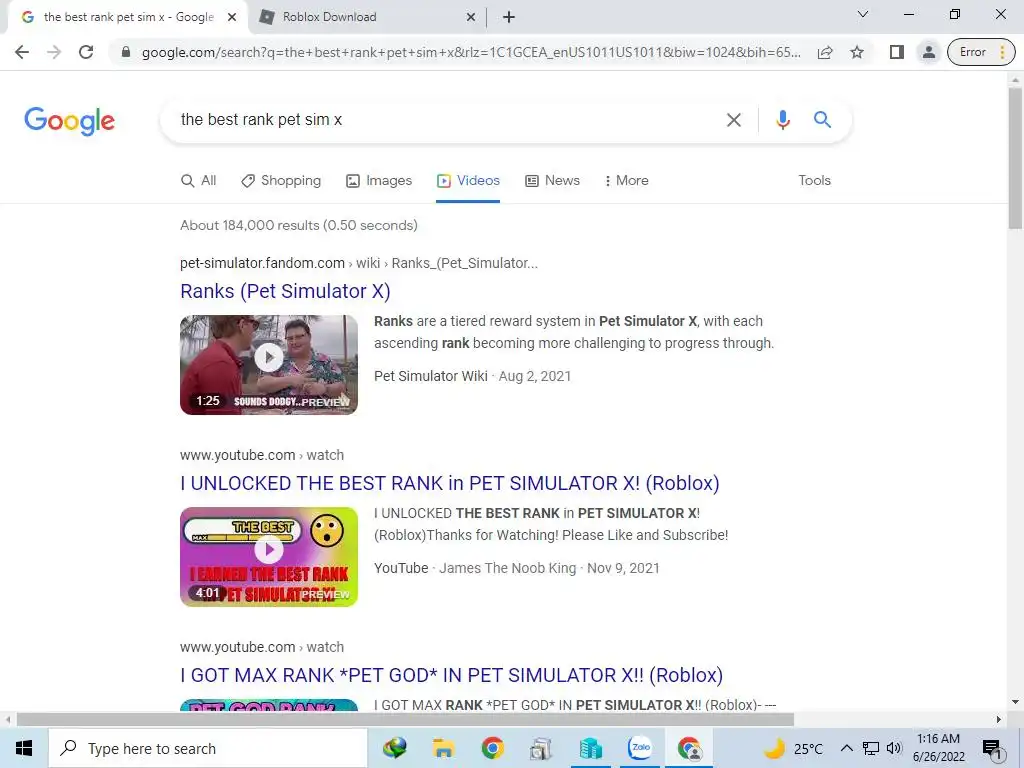The image size is (1024, 768).
Task: Close the Google search results tab
Action: (x=232, y=18)
